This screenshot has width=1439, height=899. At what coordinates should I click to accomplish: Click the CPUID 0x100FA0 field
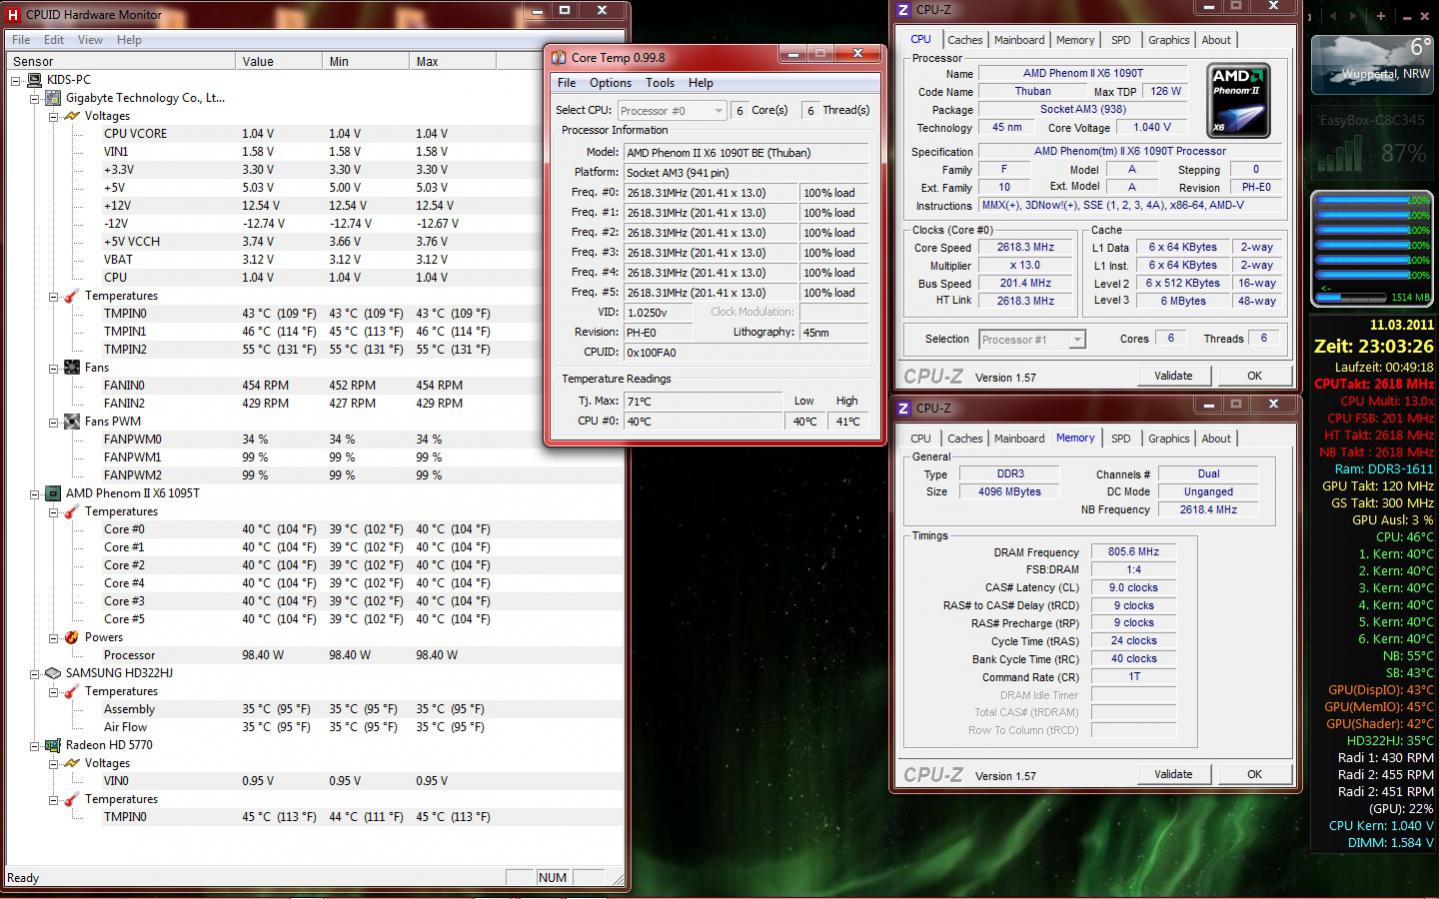coord(745,352)
